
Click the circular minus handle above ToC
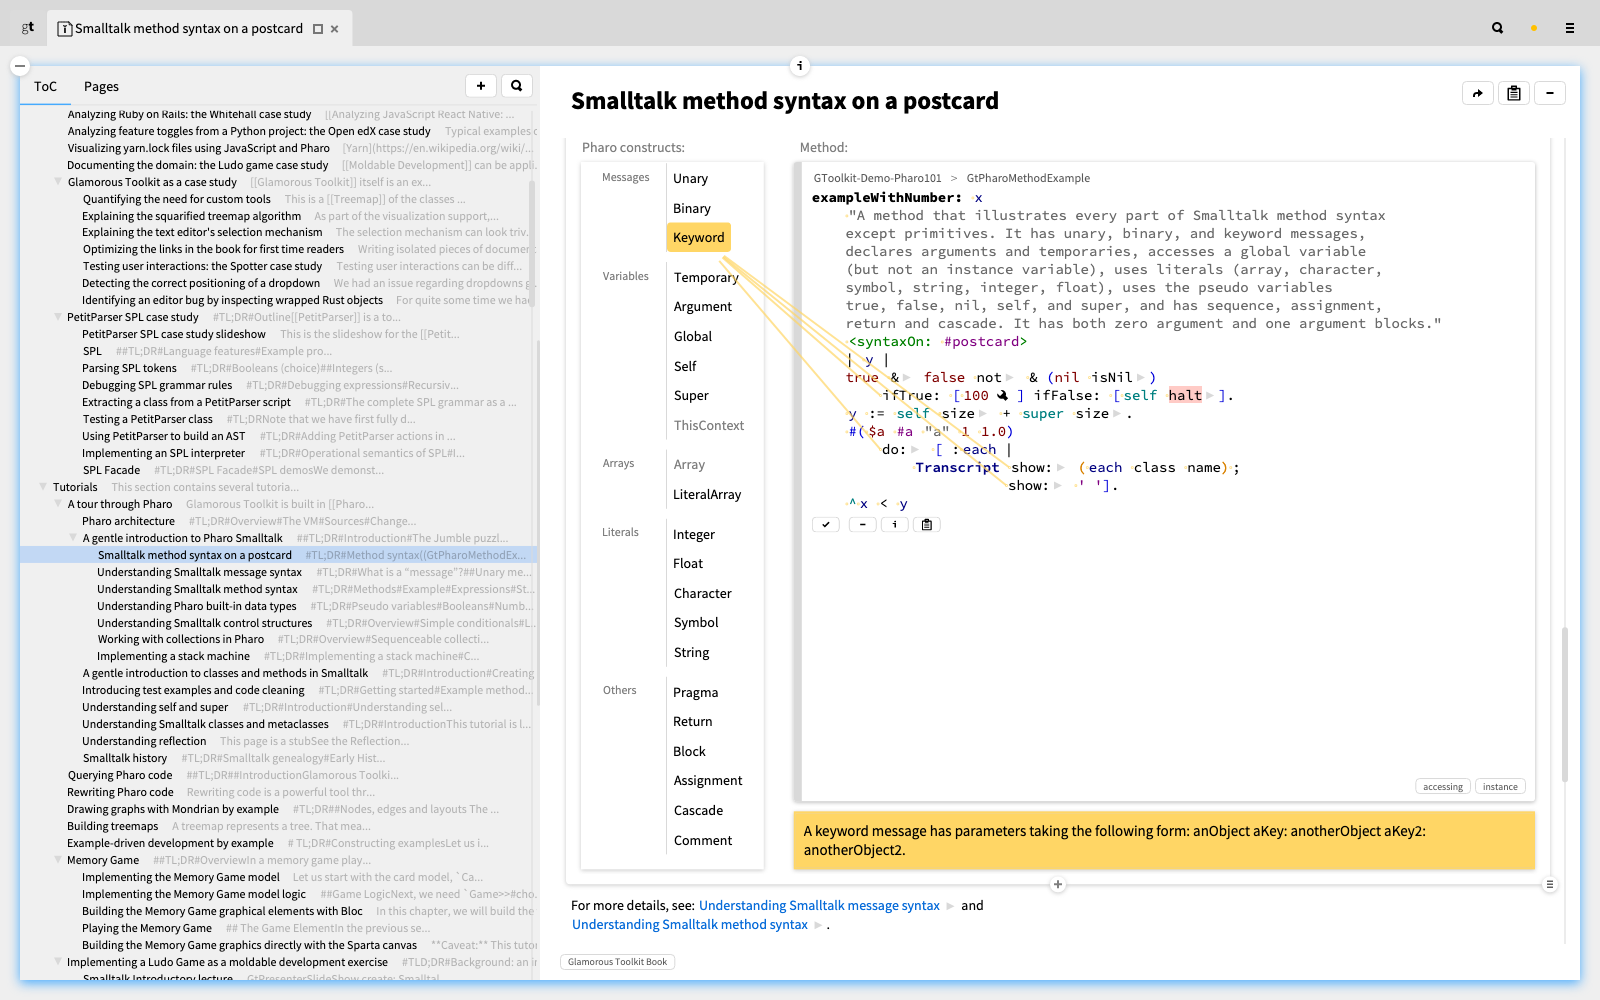[20, 66]
